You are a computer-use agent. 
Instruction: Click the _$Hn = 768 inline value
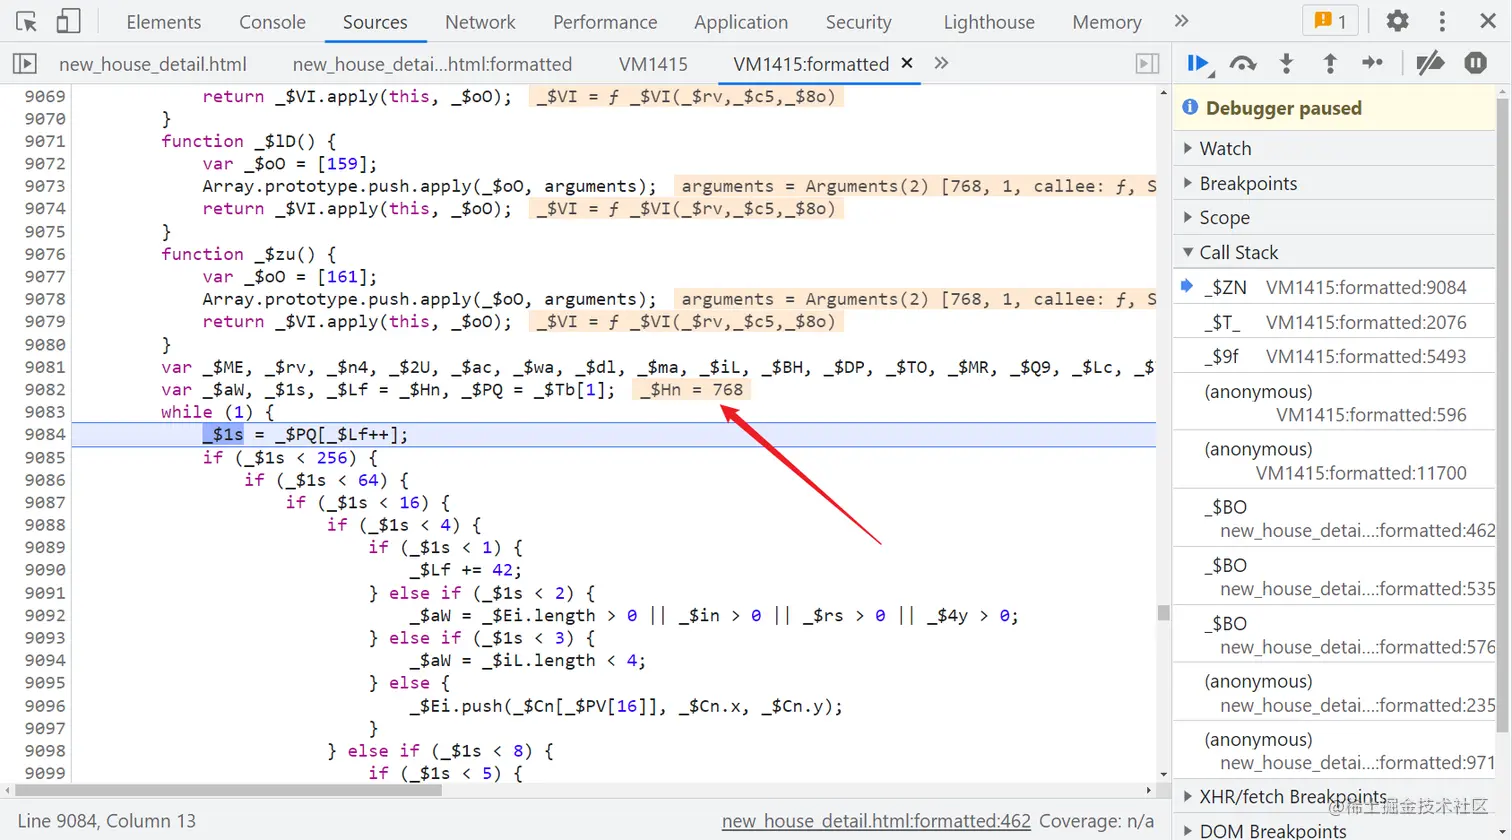(691, 389)
